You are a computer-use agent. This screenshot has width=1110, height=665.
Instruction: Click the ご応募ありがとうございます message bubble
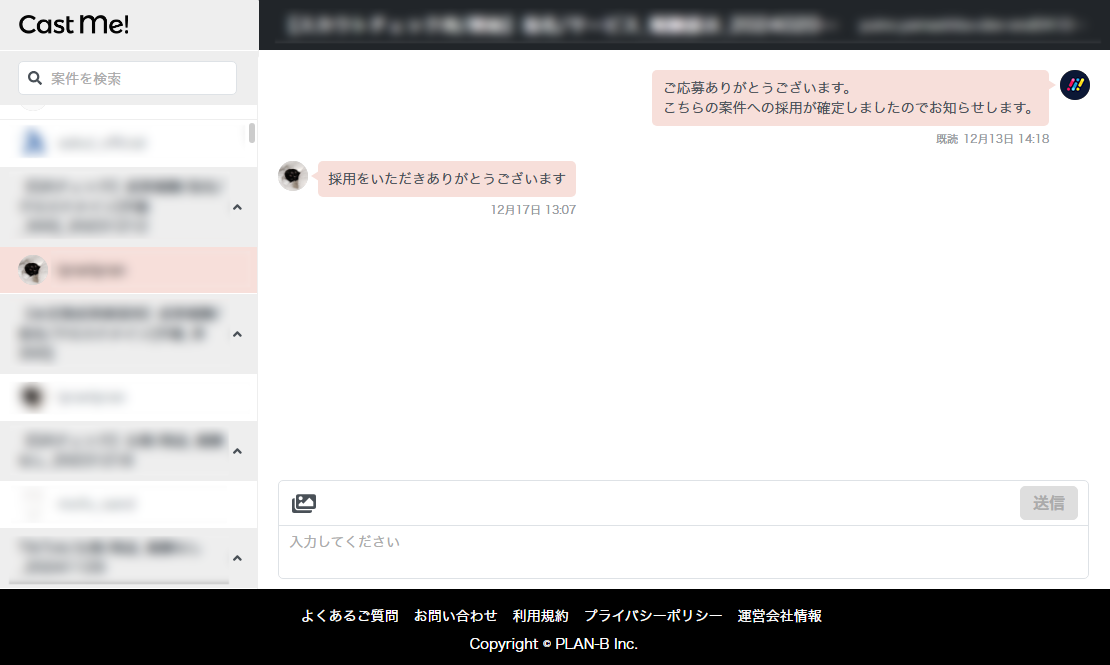[x=849, y=97]
